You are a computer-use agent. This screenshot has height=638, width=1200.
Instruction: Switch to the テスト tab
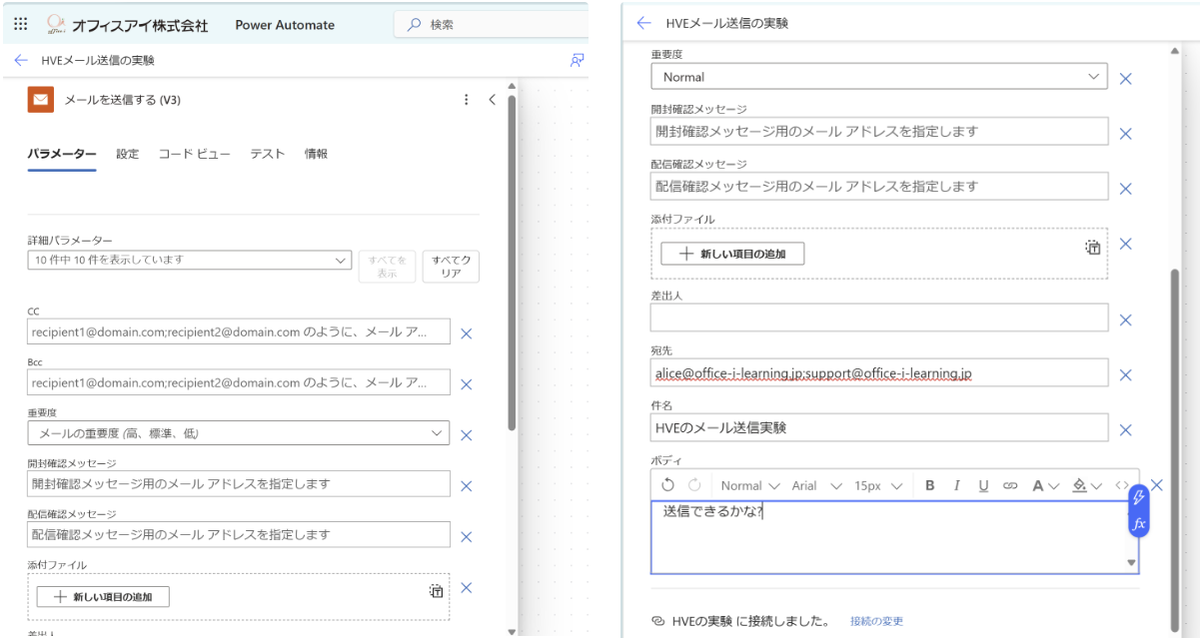267,154
